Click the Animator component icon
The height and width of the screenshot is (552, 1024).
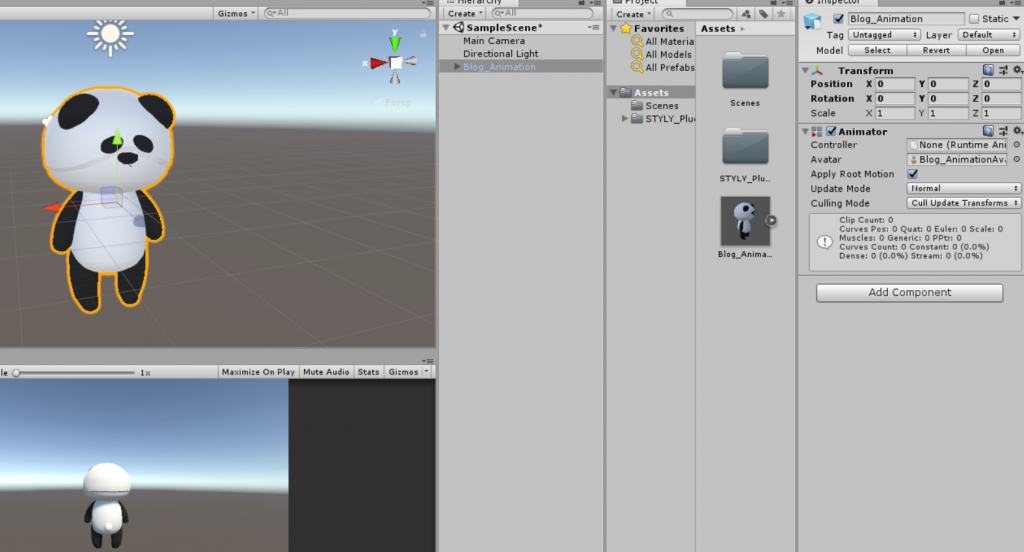tap(816, 131)
